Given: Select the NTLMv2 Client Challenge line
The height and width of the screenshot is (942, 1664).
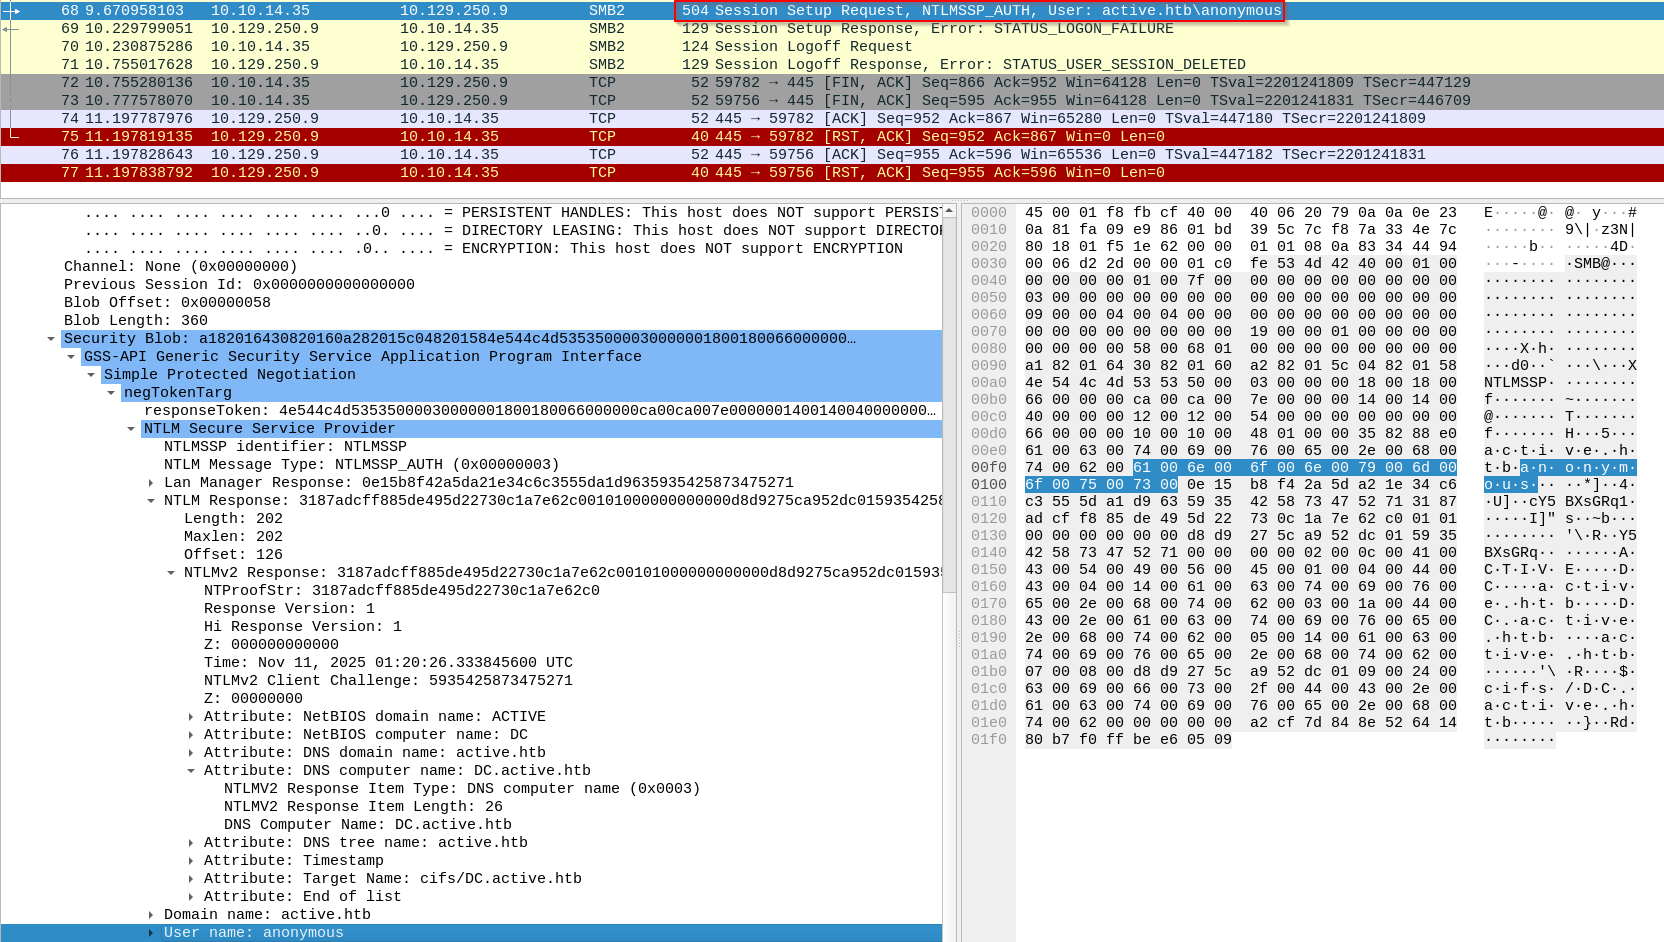Looking at the screenshot, I should coord(388,681).
